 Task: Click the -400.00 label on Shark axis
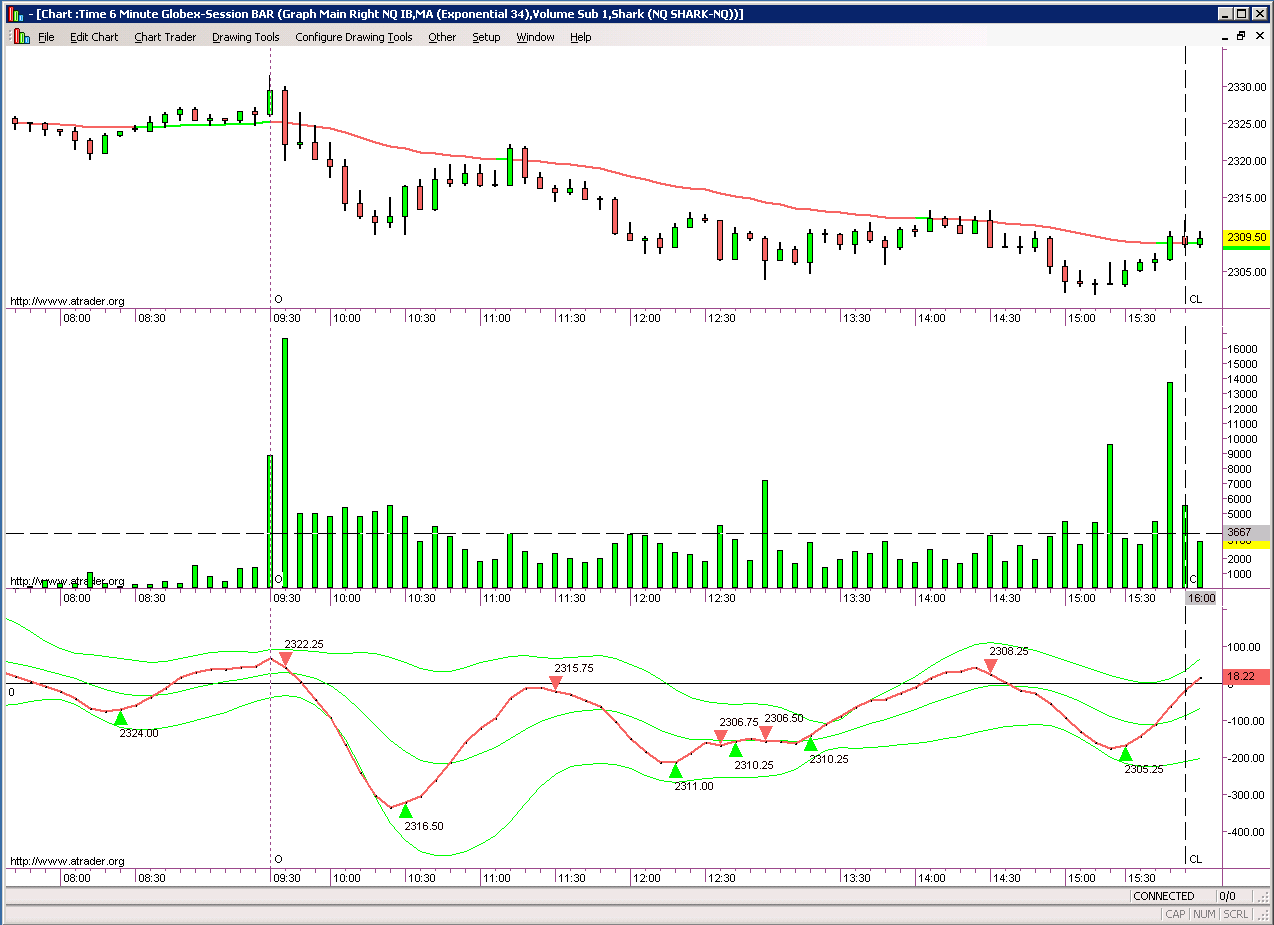point(1247,832)
